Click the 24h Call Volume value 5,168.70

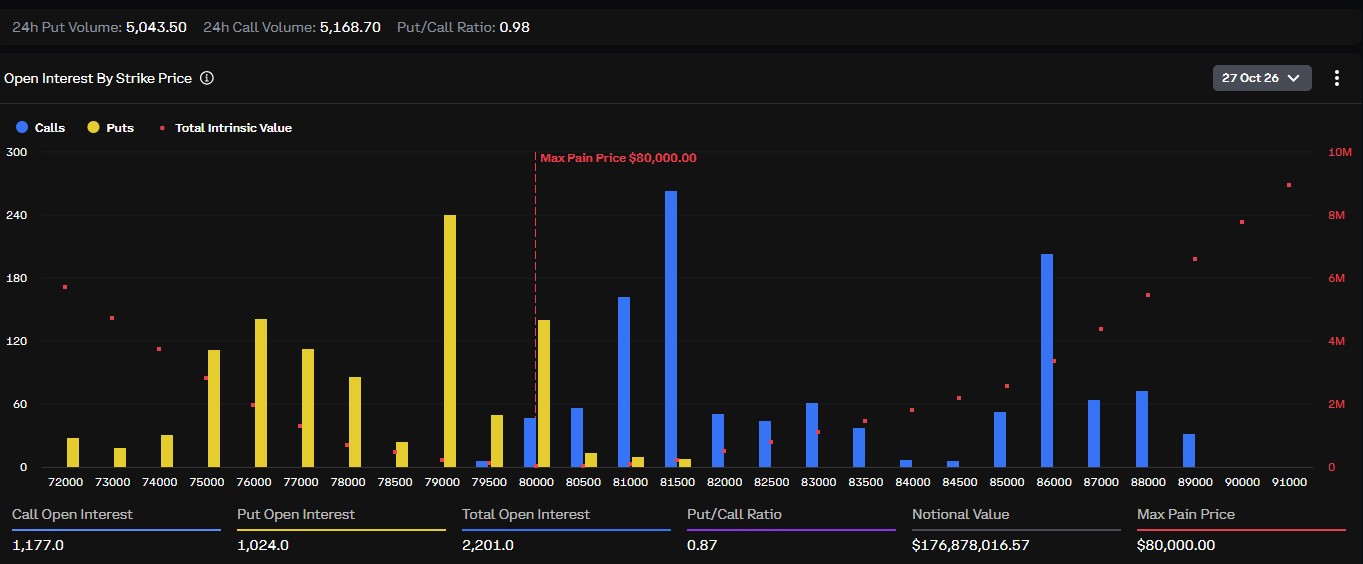pos(350,27)
